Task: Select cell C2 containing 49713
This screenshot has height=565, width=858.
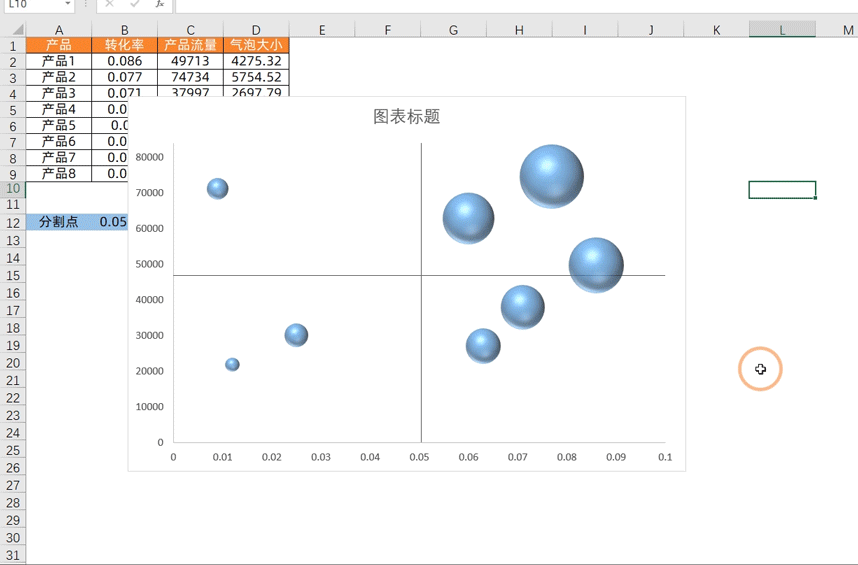Action: tap(190, 61)
